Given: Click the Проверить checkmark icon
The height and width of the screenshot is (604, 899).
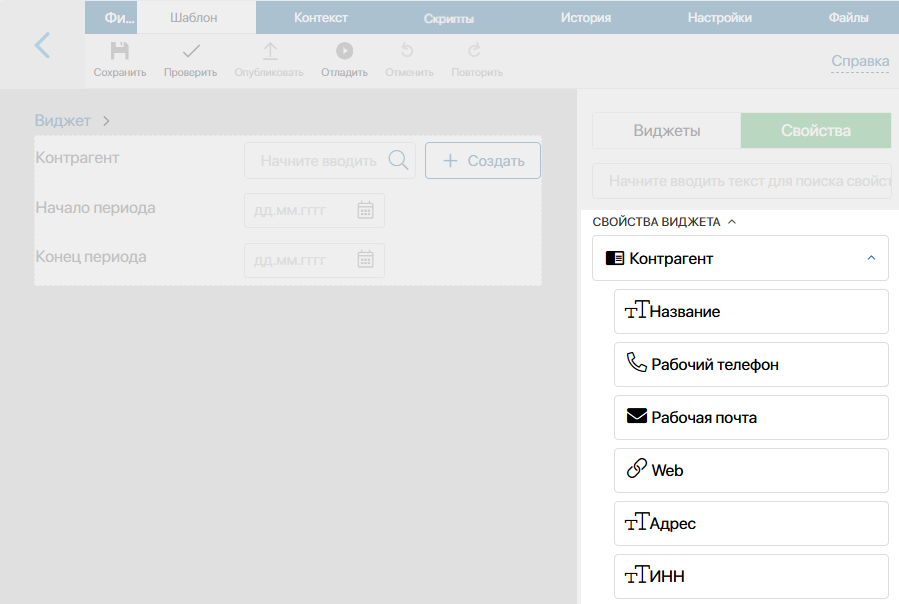Looking at the screenshot, I should pyautogui.click(x=191, y=51).
